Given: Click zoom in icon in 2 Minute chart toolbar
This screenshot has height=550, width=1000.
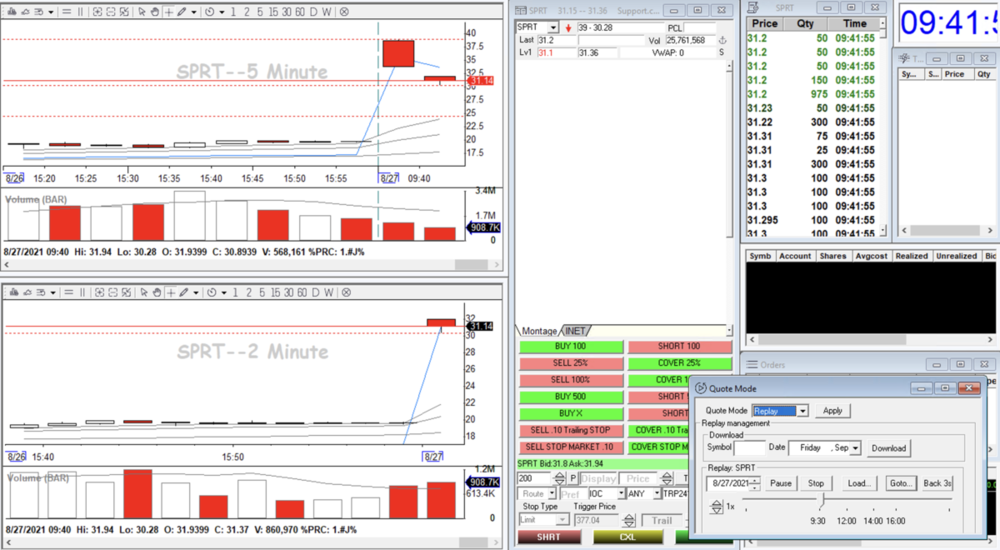Looking at the screenshot, I should pos(99,292).
